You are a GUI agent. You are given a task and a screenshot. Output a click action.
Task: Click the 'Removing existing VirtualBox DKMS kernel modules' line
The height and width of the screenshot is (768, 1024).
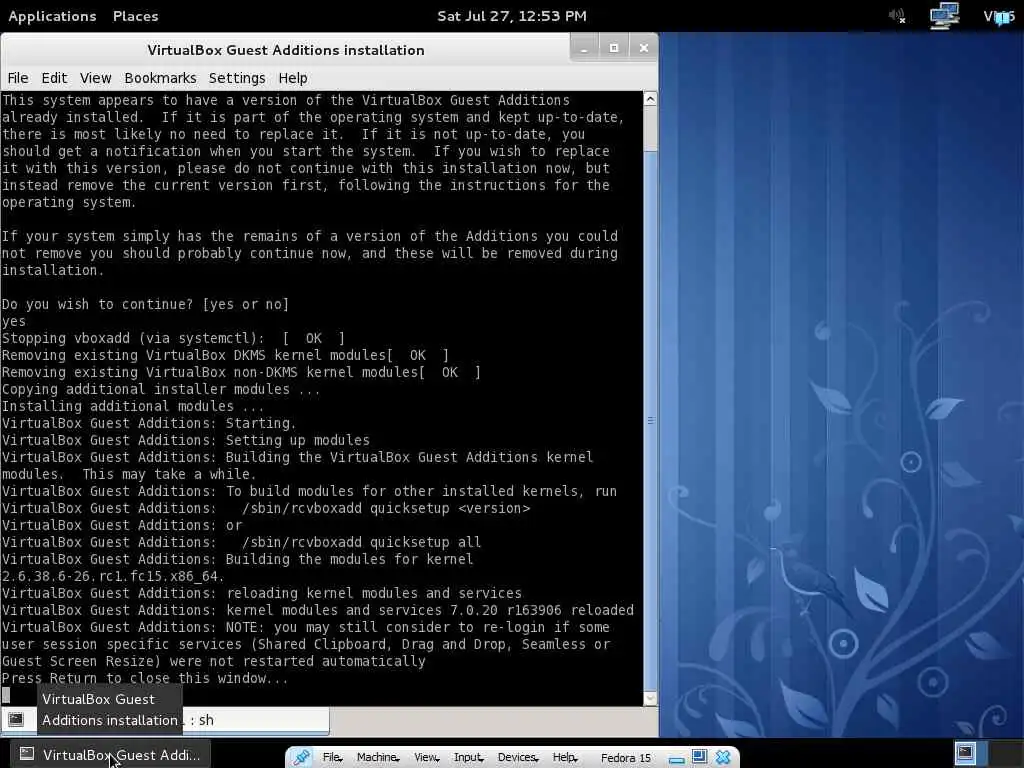pos(225,355)
